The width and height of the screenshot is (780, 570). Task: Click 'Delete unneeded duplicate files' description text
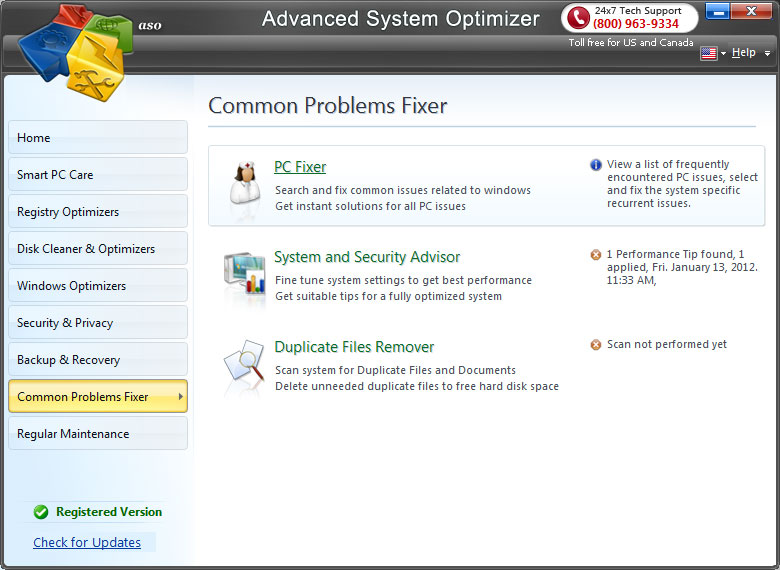tap(417, 386)
